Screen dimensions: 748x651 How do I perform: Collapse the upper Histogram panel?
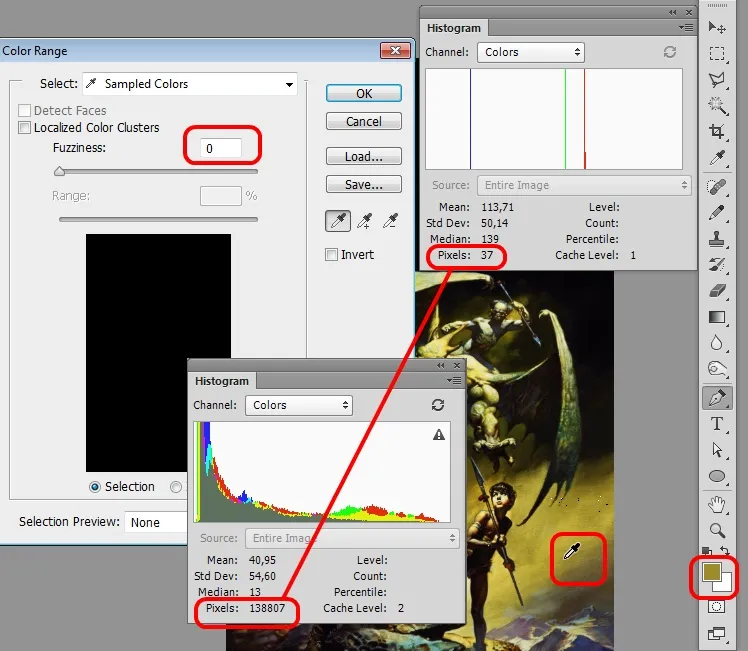pyautogui.click(x=673, y=12)
